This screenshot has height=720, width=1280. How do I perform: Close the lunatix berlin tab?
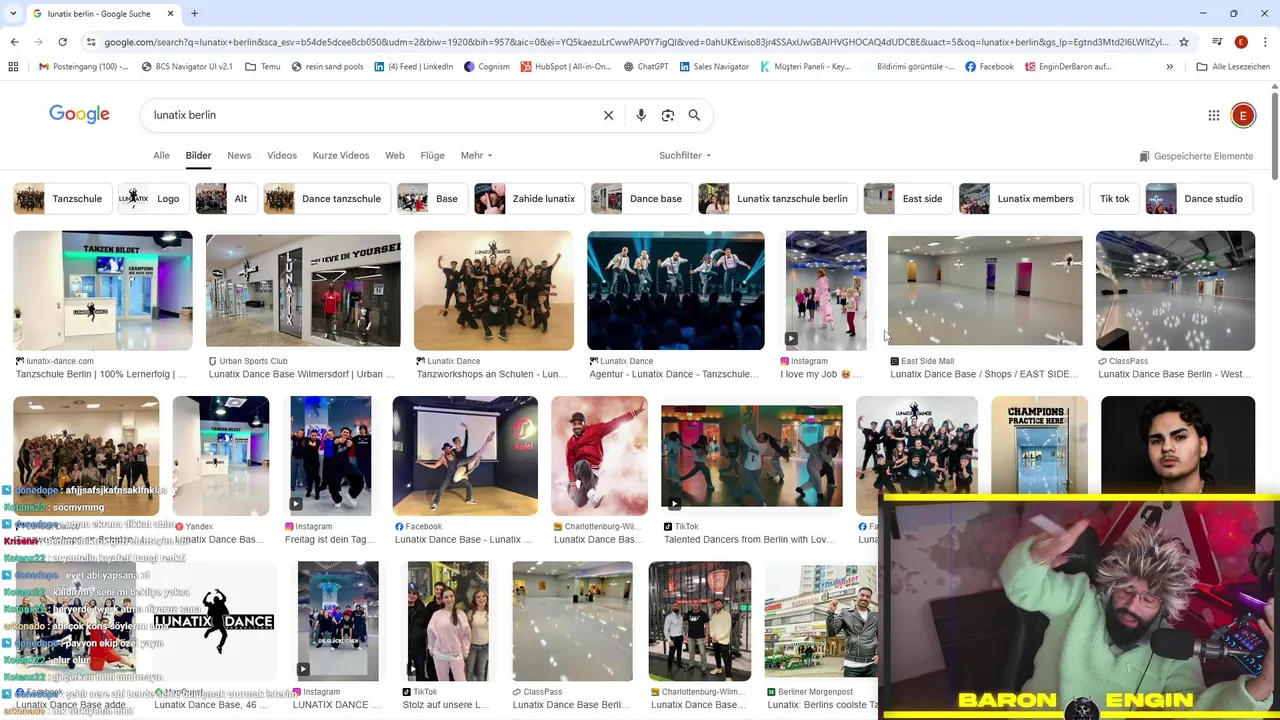click(x=170, y=14)
